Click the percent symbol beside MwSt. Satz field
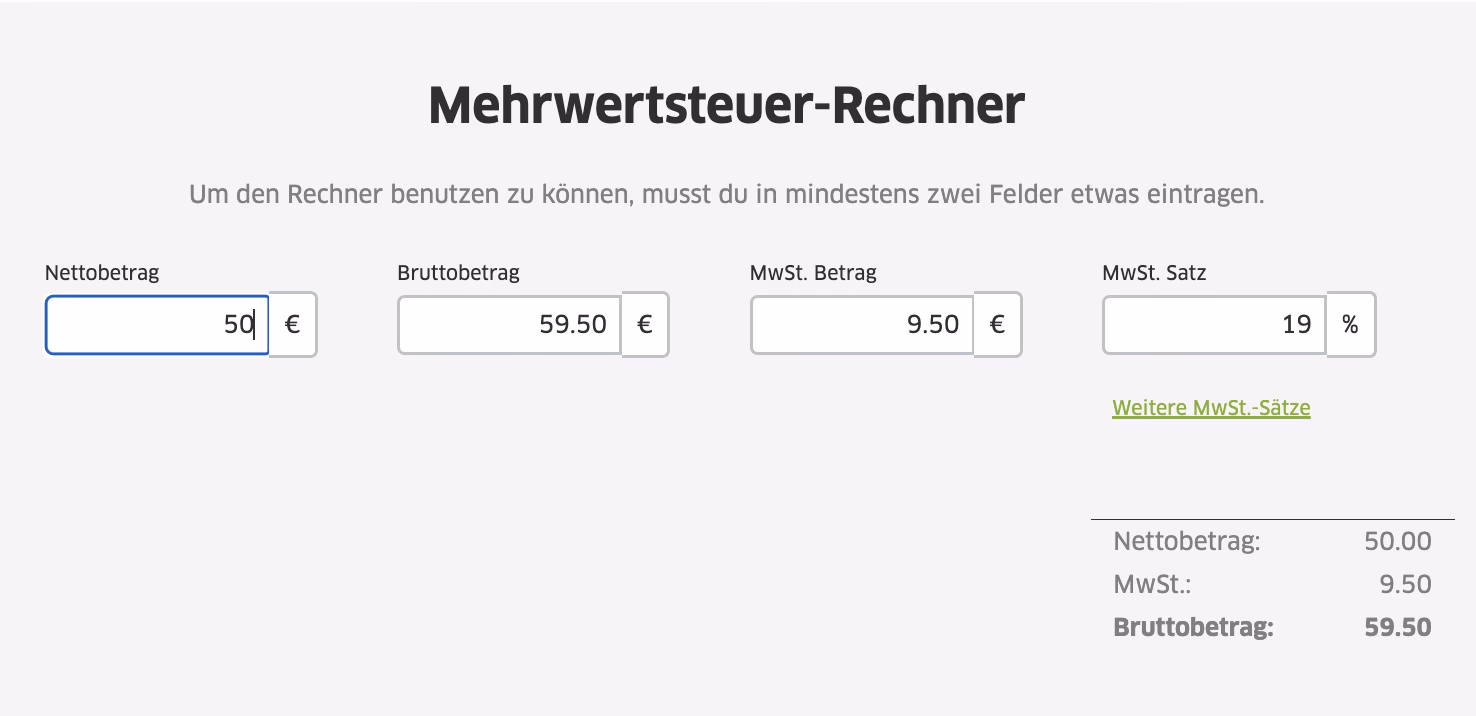Screen dimensions: 1476x716 pyautogui.click(x=1351, y=324)
